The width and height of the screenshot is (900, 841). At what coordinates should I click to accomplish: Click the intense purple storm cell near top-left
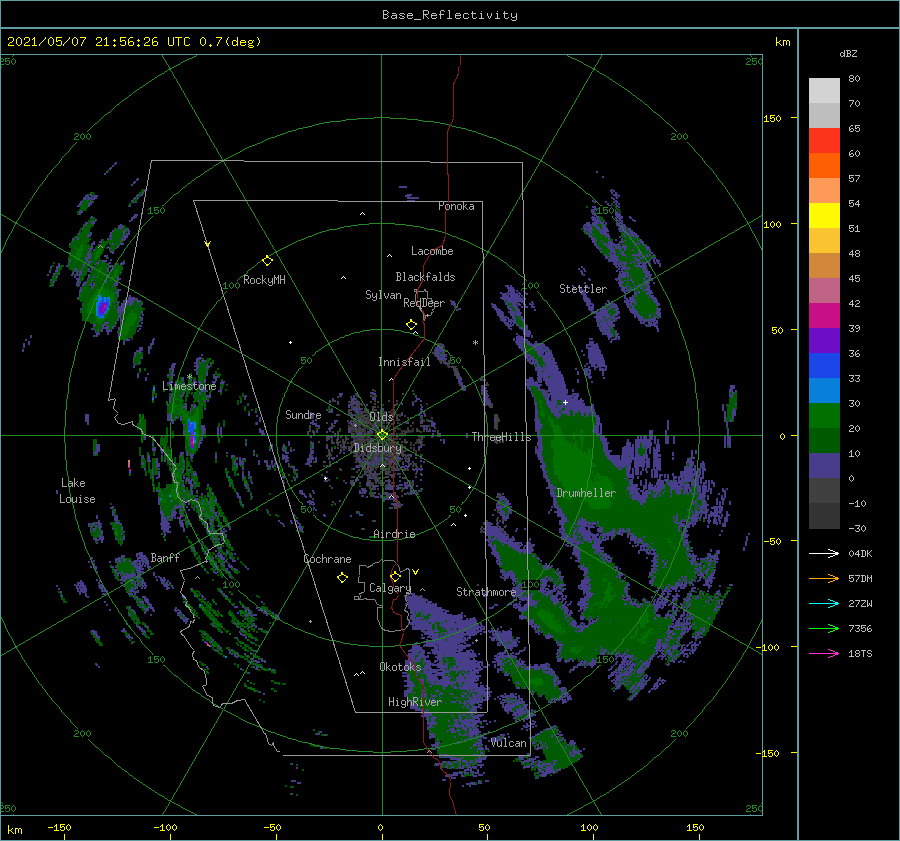pyautogui.click(x=102, y=307)
